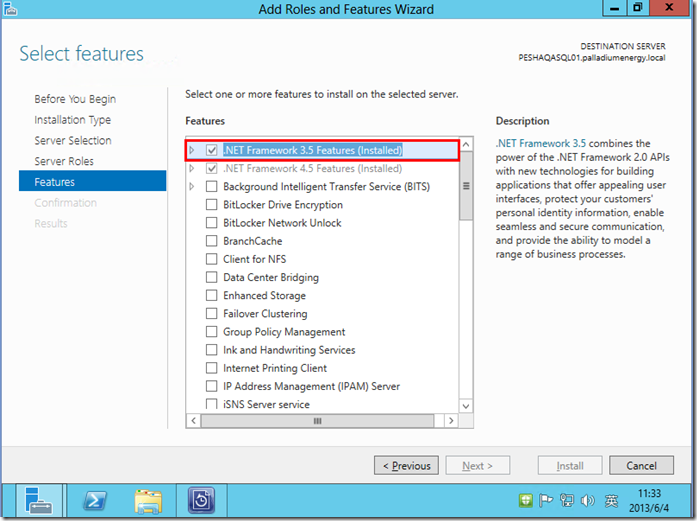This screenshot has height=521, width=697.
Task: Check Ink and Handwriting Services
Action: coord(212,350)
